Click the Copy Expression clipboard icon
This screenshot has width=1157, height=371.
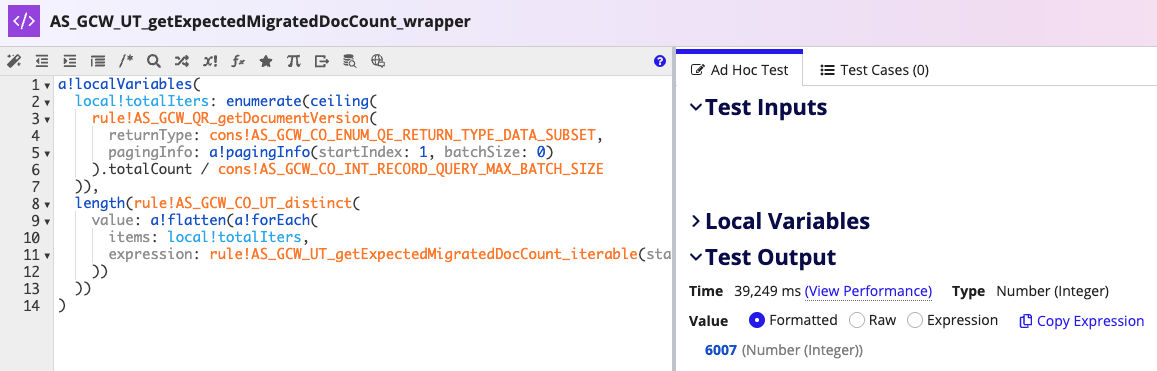coord(1026,321)
